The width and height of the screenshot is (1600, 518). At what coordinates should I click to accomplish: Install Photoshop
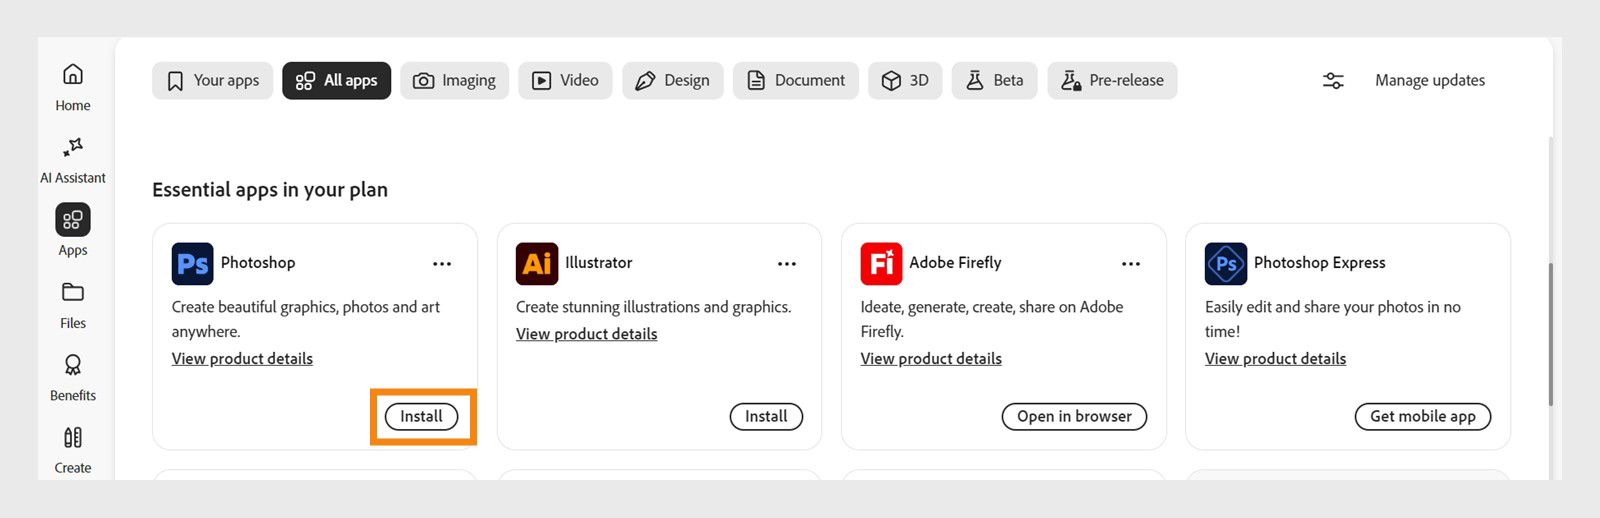tap(421, 417)
